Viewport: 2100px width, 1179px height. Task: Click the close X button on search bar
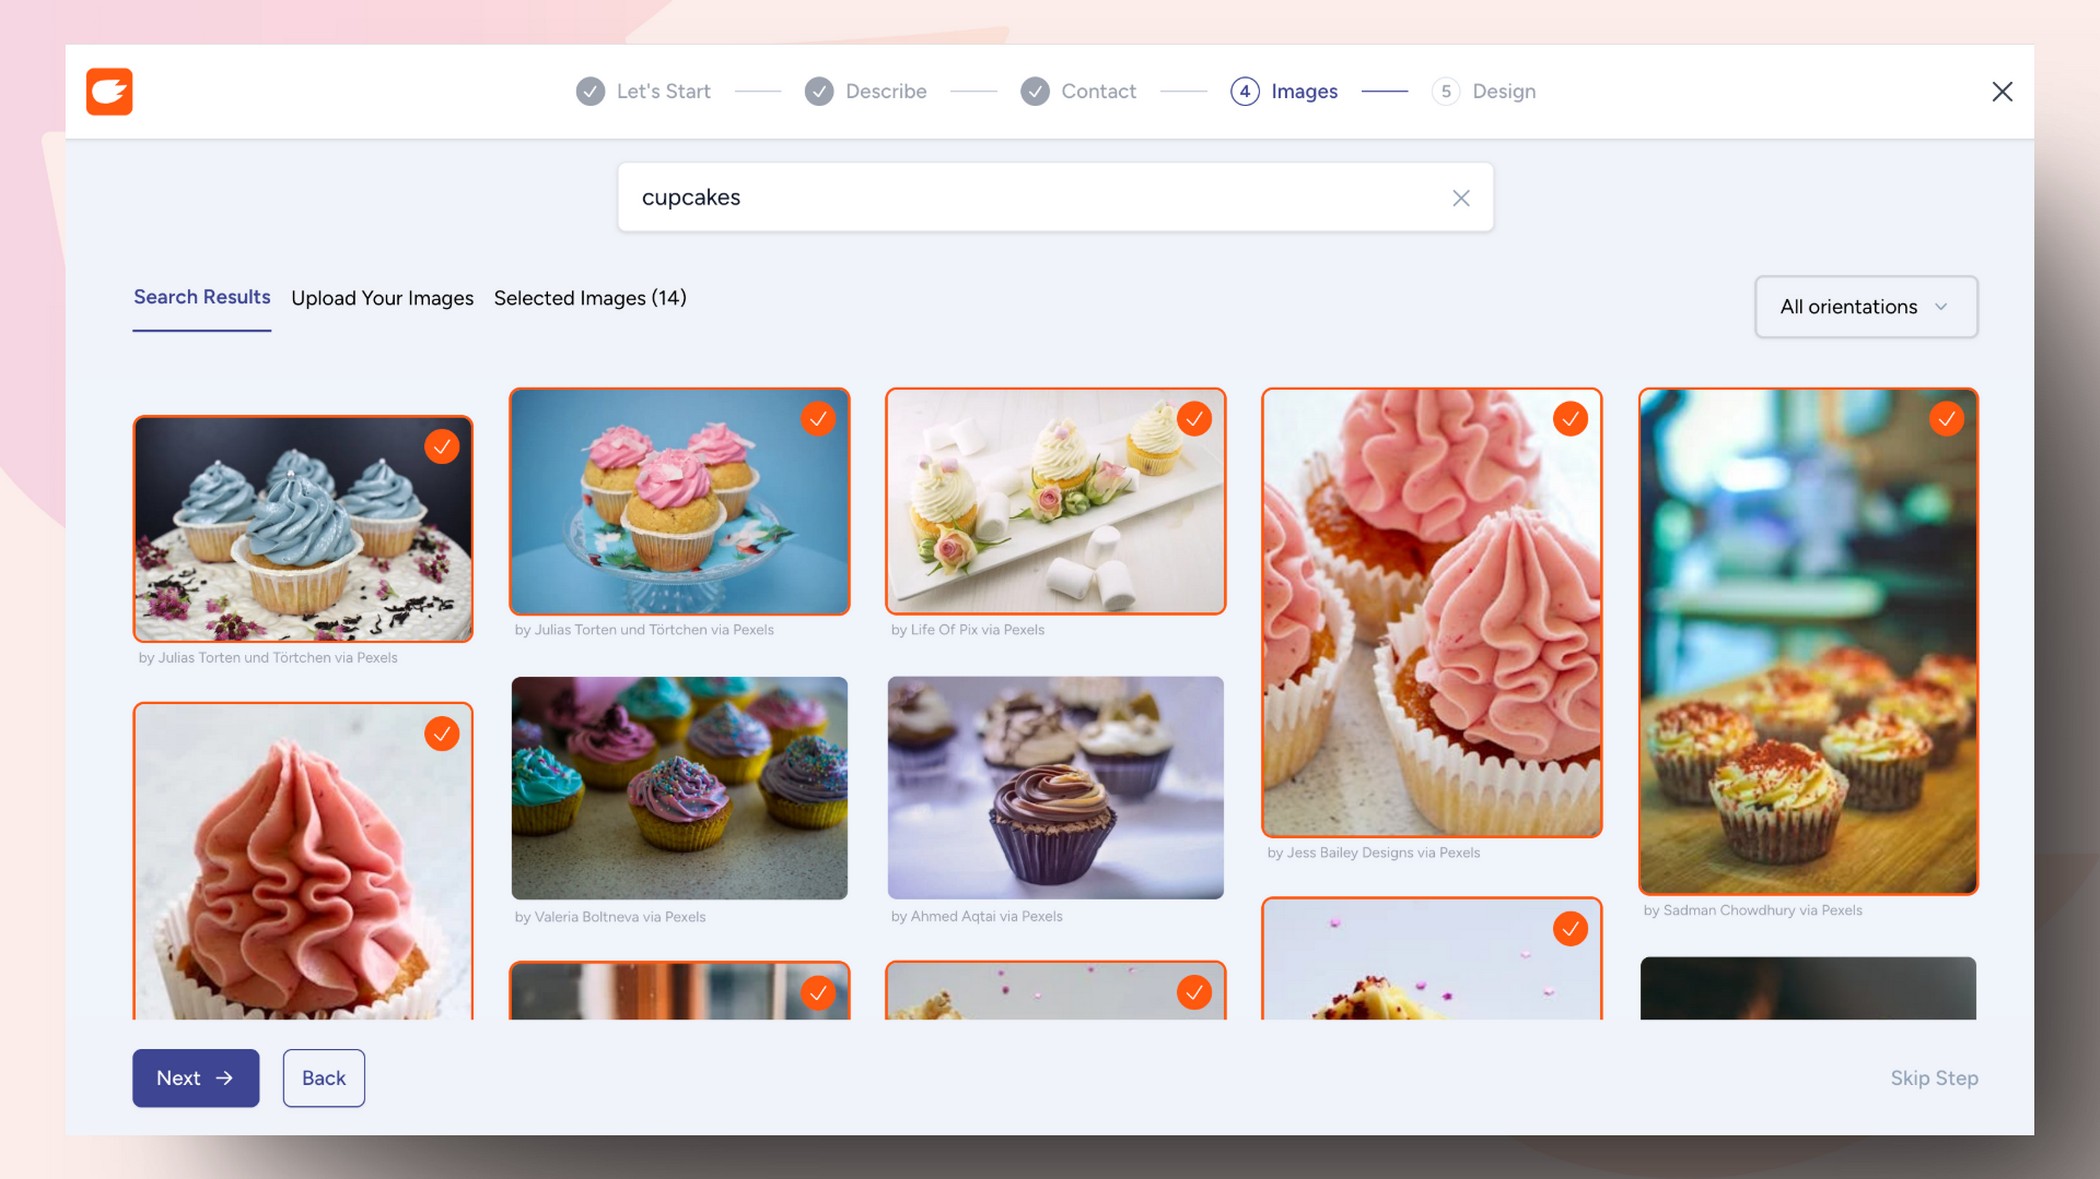coord(1461,196)
